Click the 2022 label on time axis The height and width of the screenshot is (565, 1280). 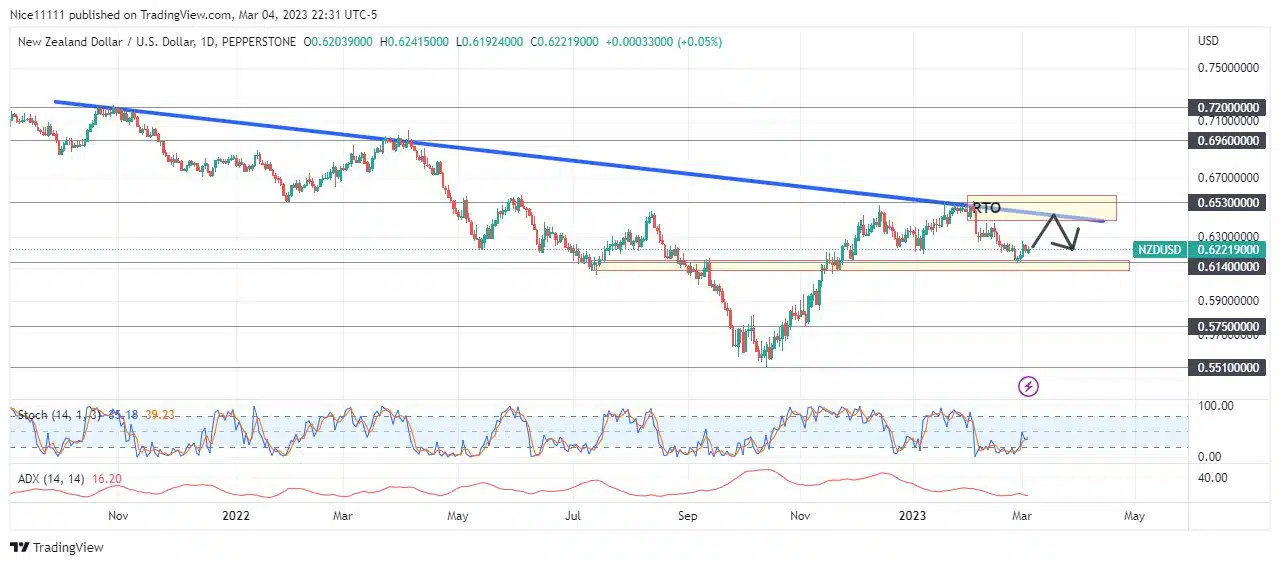tap(236, 516)
